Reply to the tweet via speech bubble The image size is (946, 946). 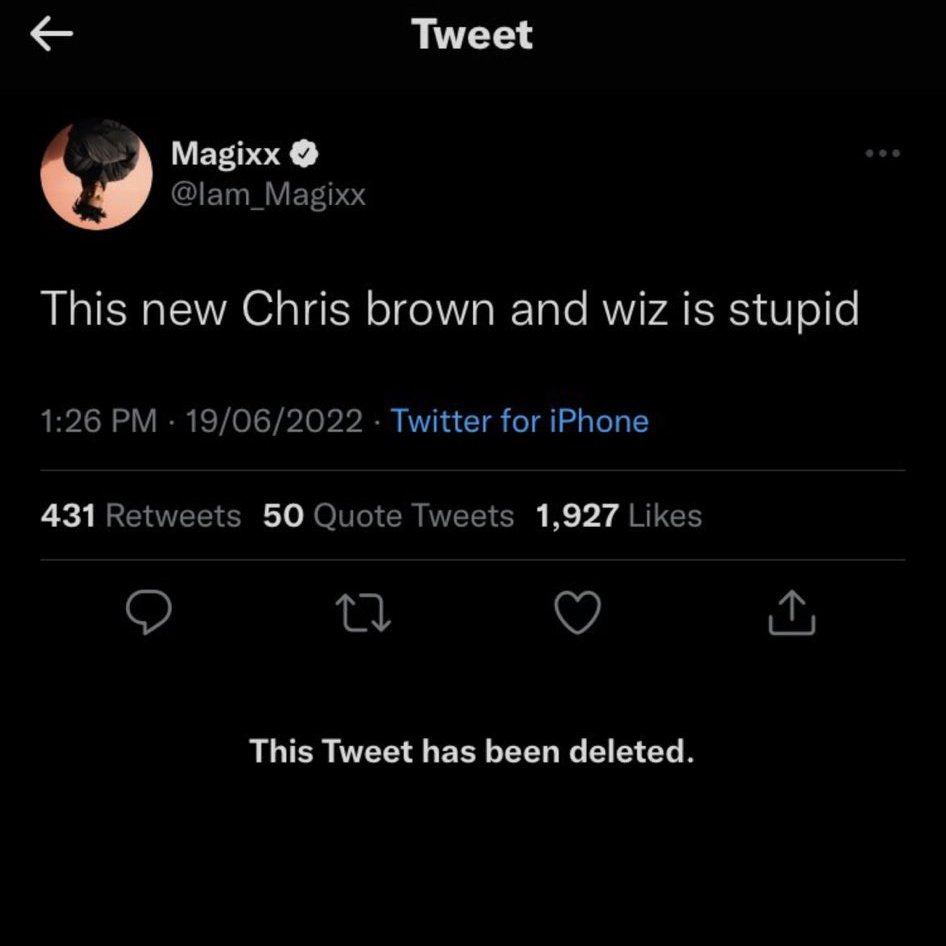point(152,613)
